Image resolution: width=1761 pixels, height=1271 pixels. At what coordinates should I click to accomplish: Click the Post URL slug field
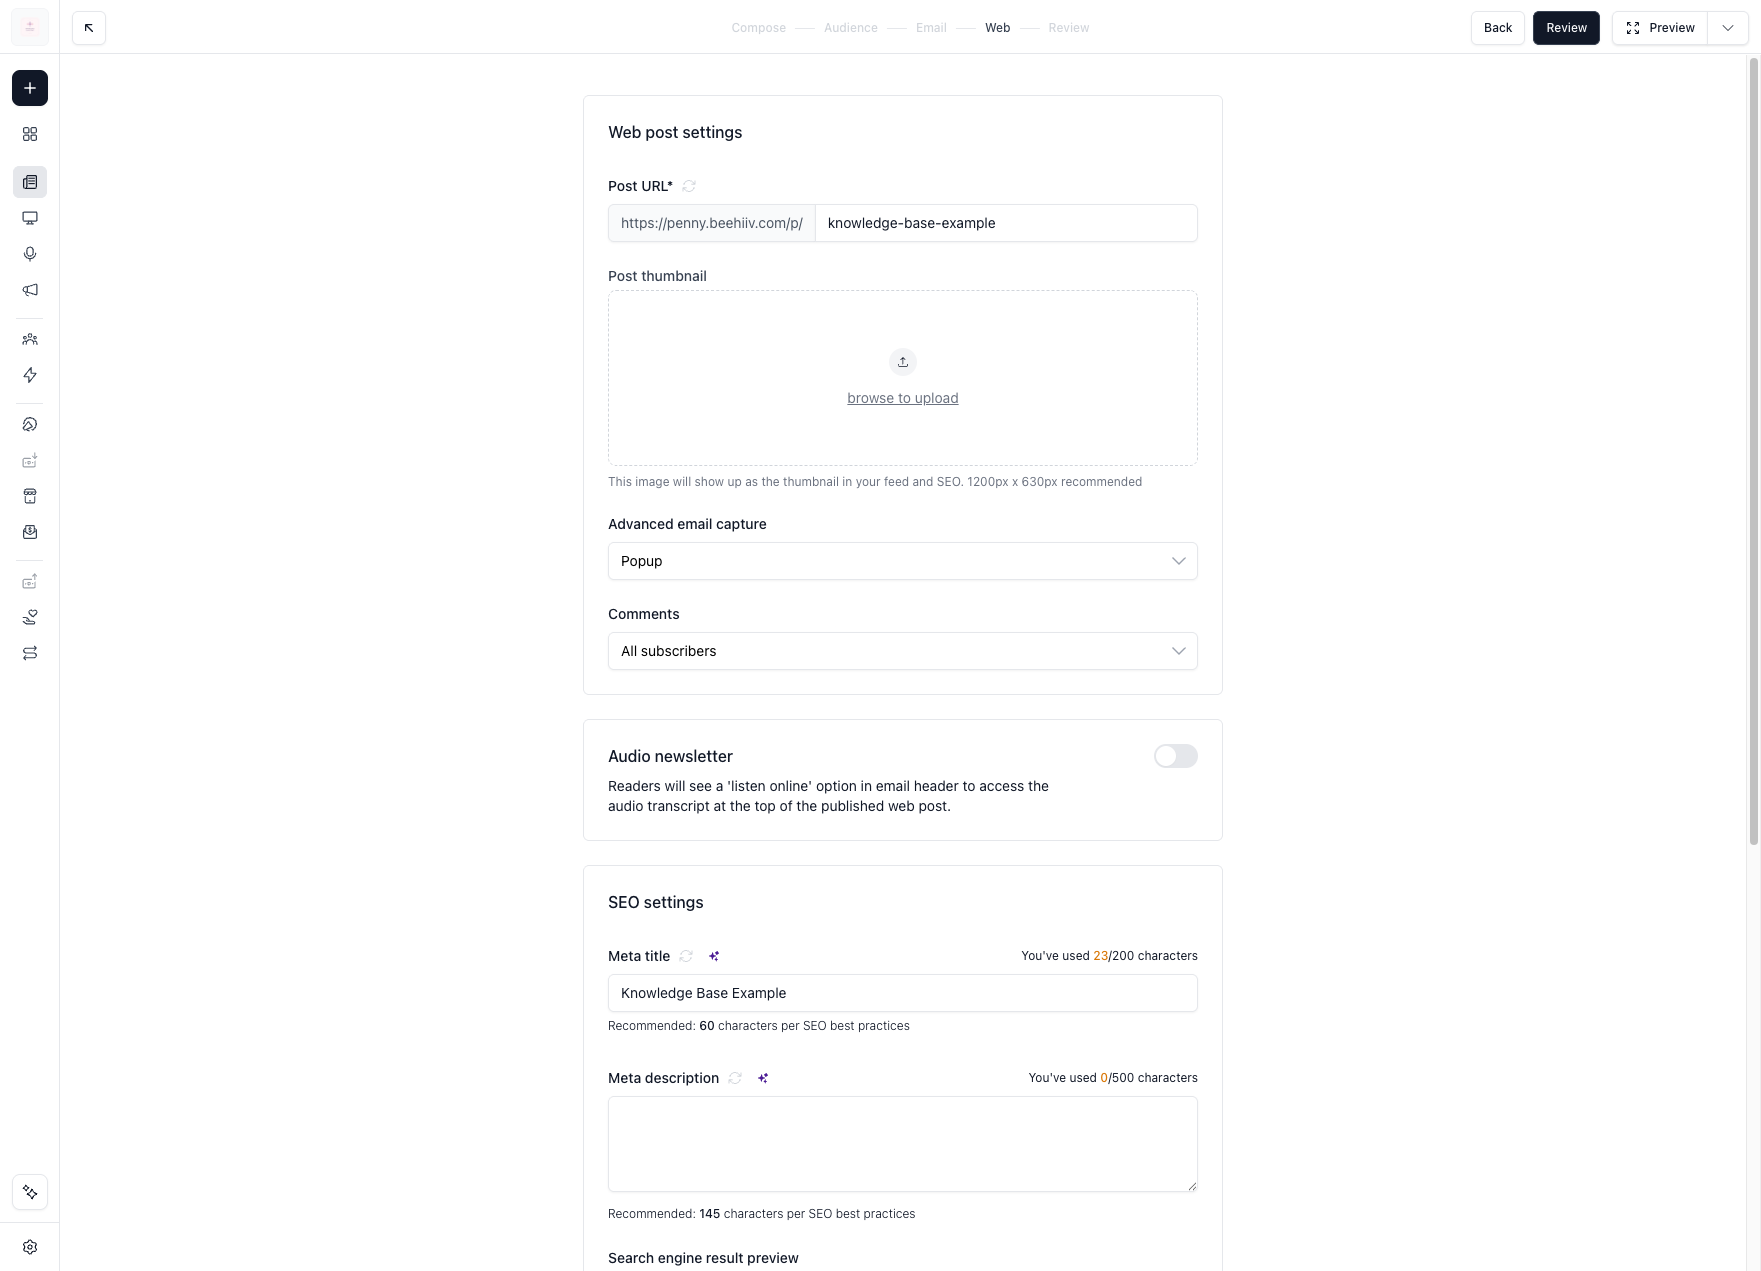click(1006, 223)
